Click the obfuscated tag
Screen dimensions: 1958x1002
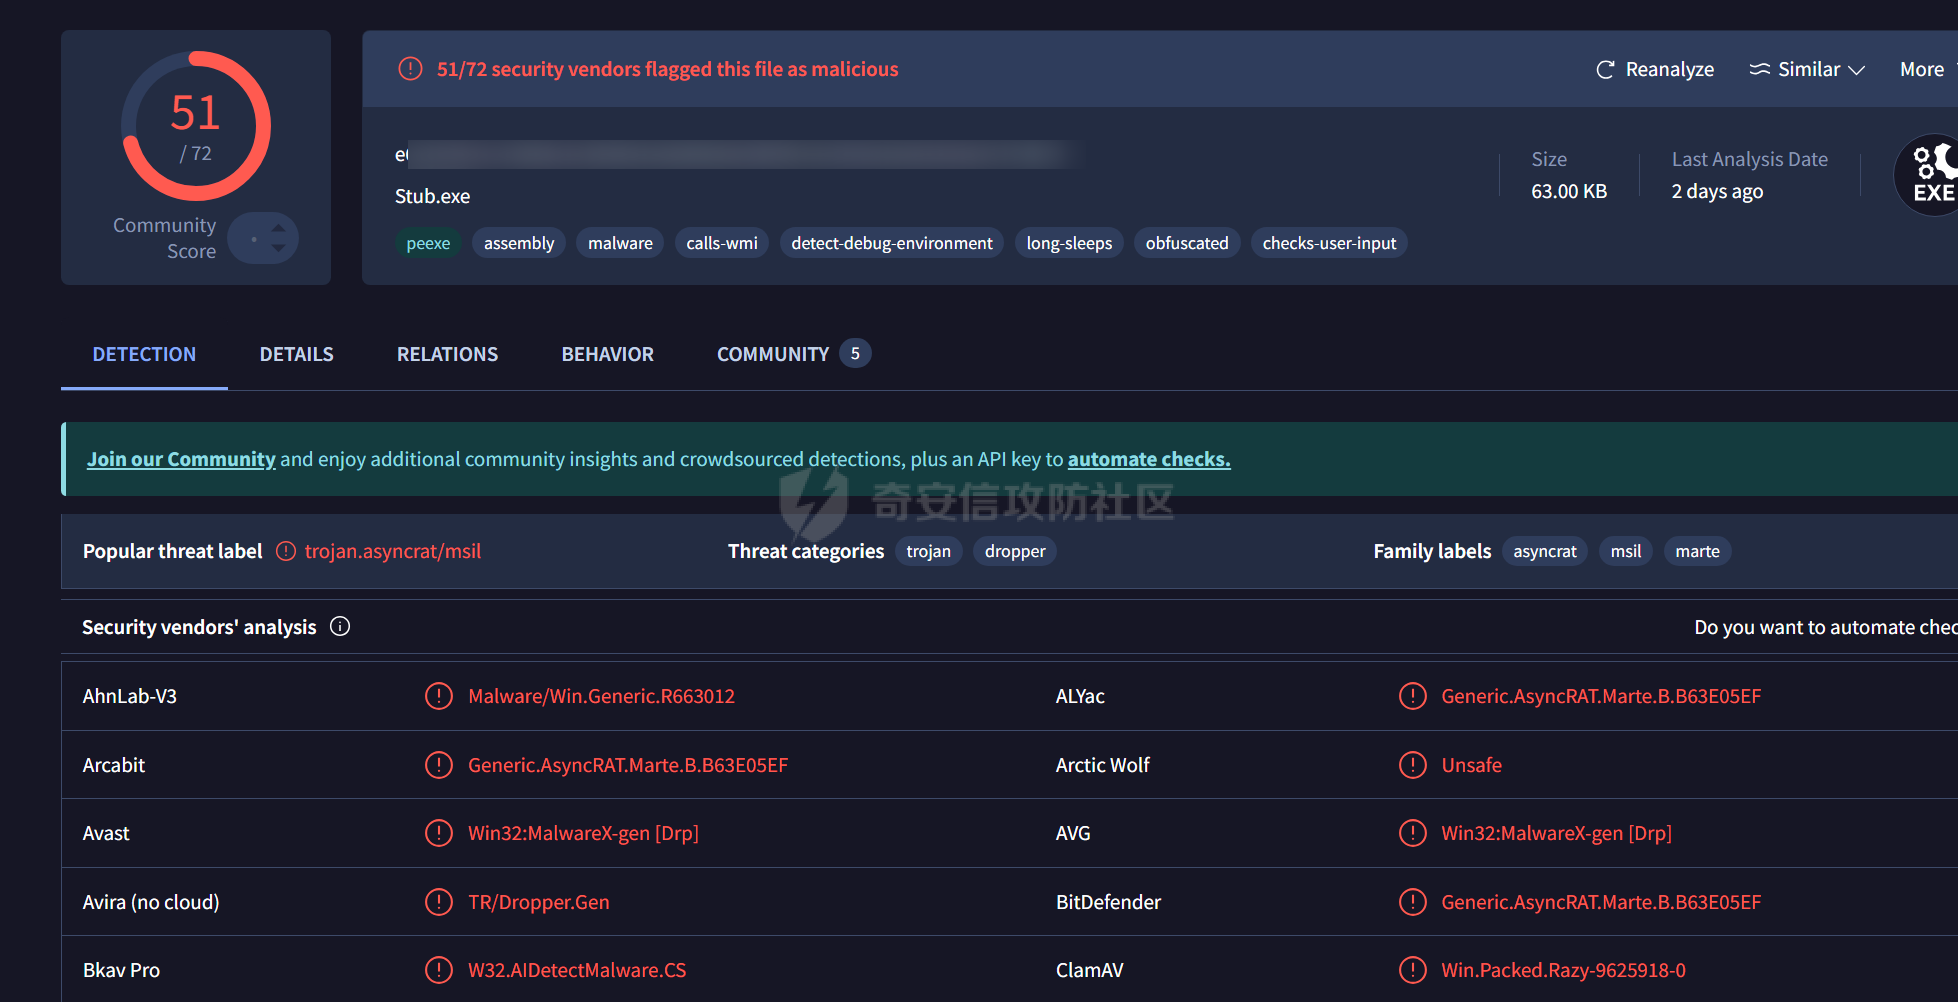pyautogui.click(x=1187, y=243)
